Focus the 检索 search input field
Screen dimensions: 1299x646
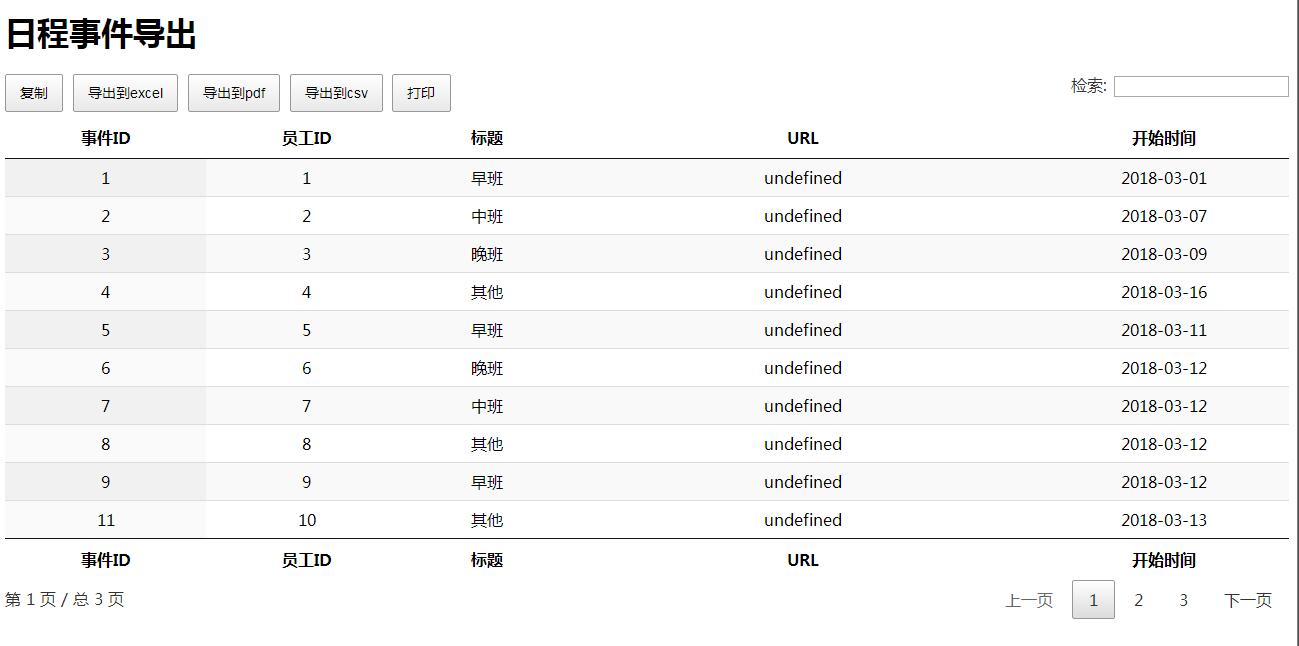click(1200, 87)
